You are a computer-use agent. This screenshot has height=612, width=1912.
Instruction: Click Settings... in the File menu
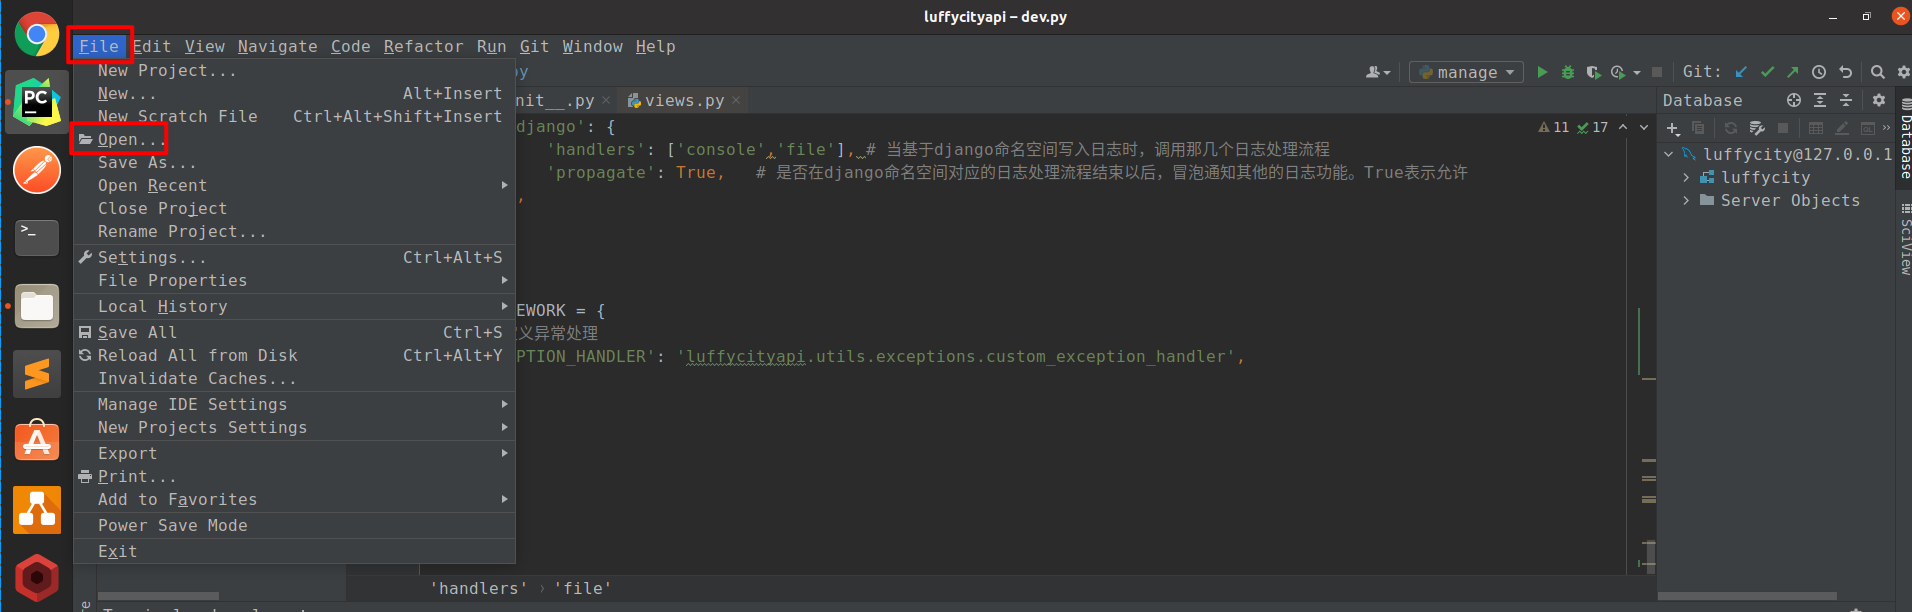coord(294,258)
